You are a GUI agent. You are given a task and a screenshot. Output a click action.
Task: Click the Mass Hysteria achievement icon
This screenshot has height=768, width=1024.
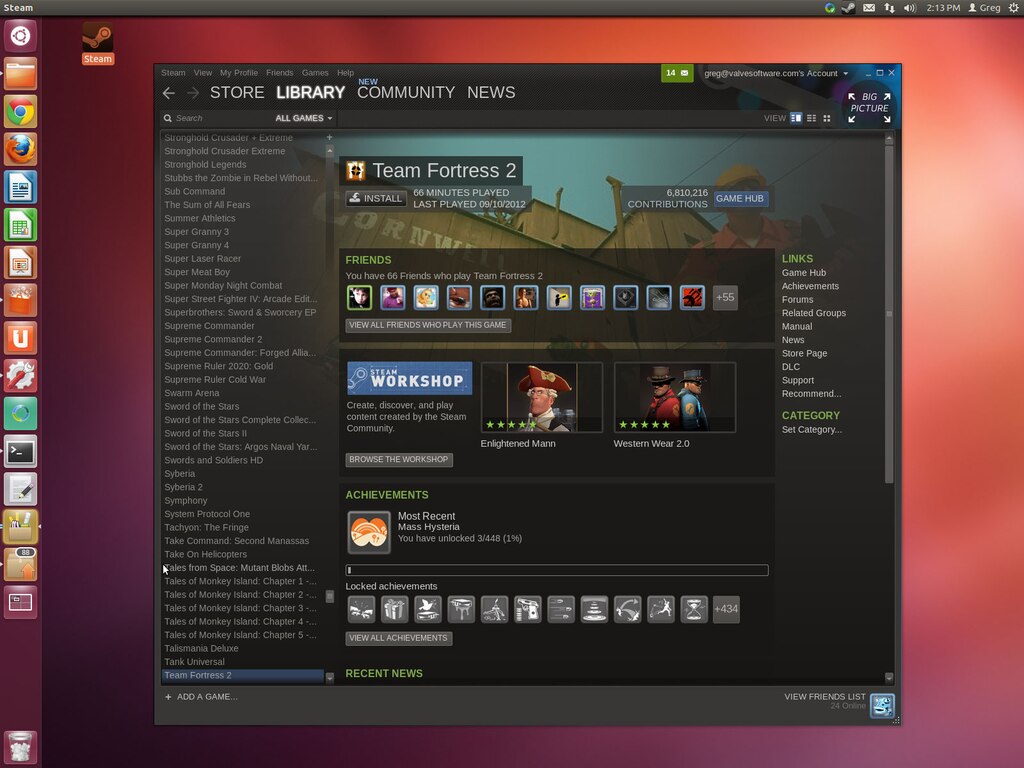click(x=368, y=532)
